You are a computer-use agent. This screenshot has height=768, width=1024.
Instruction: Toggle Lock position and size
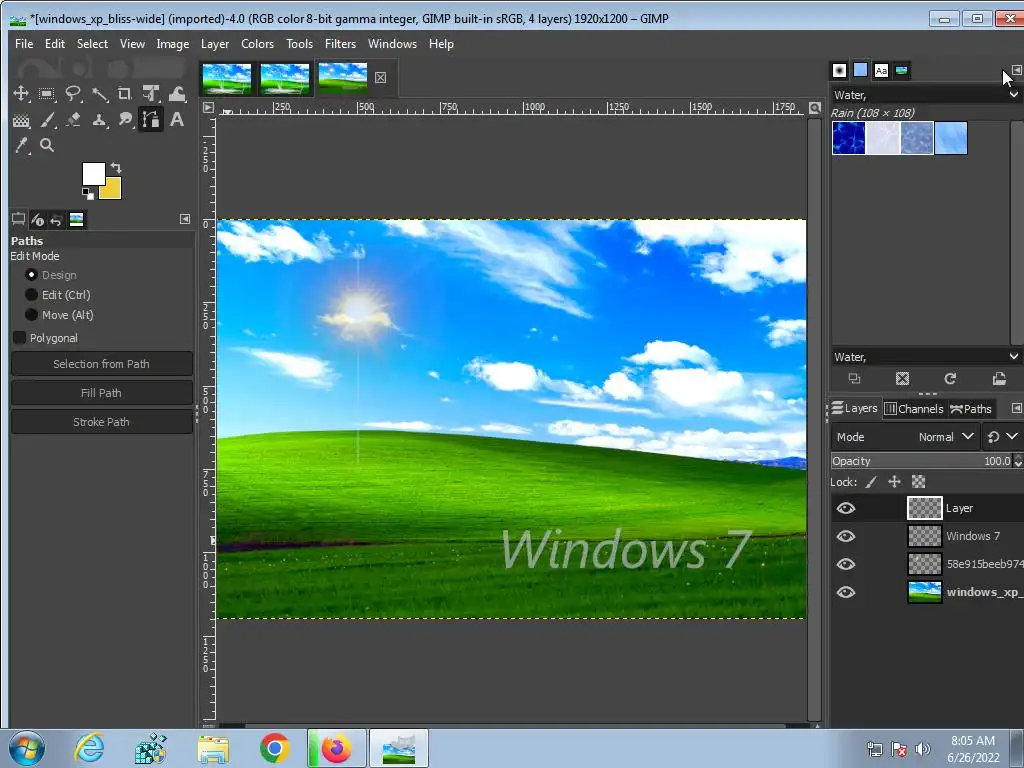895,482
